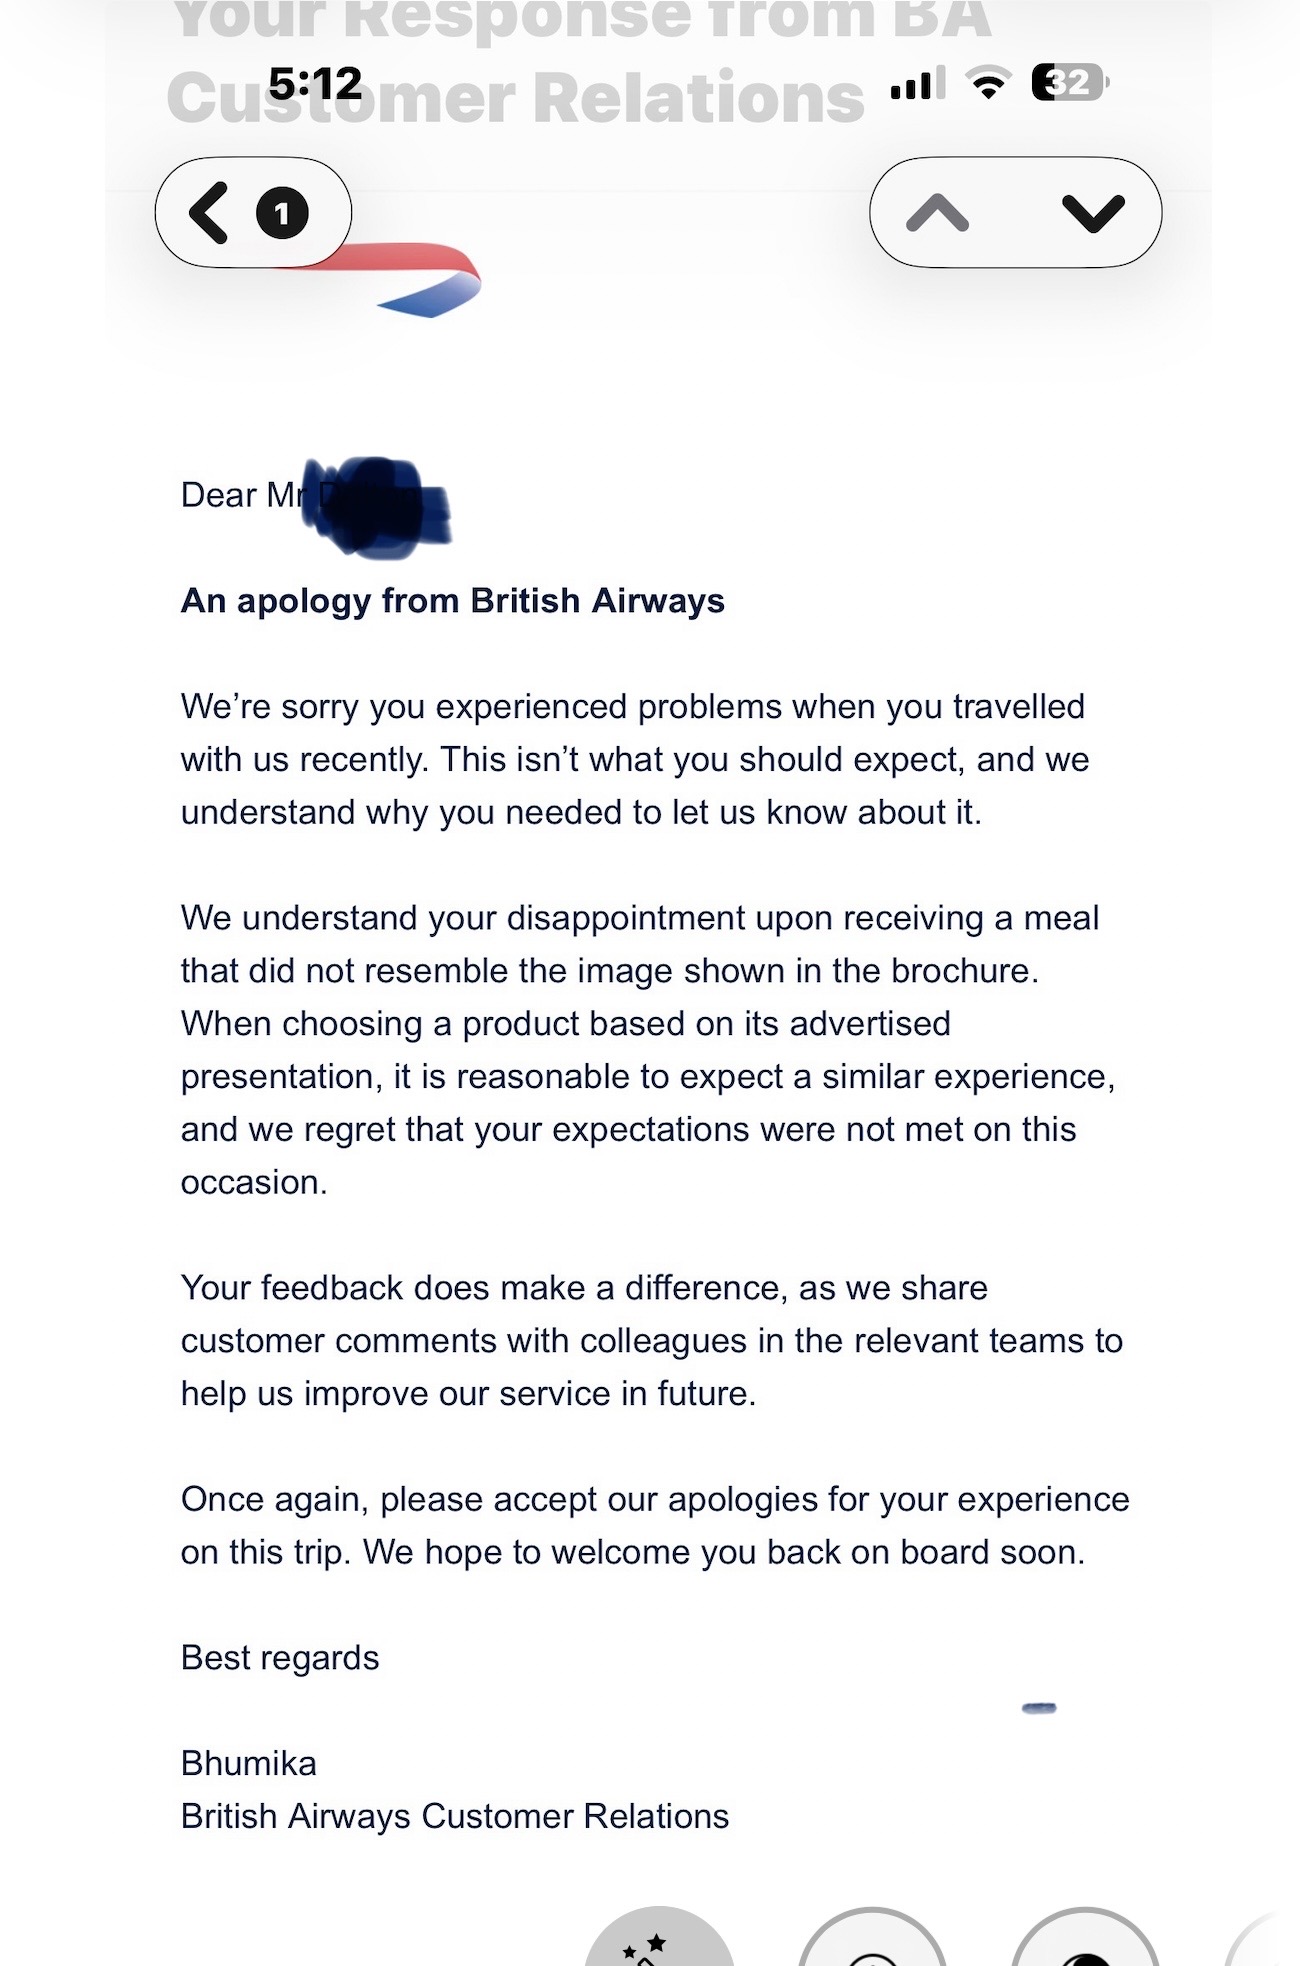Tap the battery indicator showing 32

point(1070,83)
